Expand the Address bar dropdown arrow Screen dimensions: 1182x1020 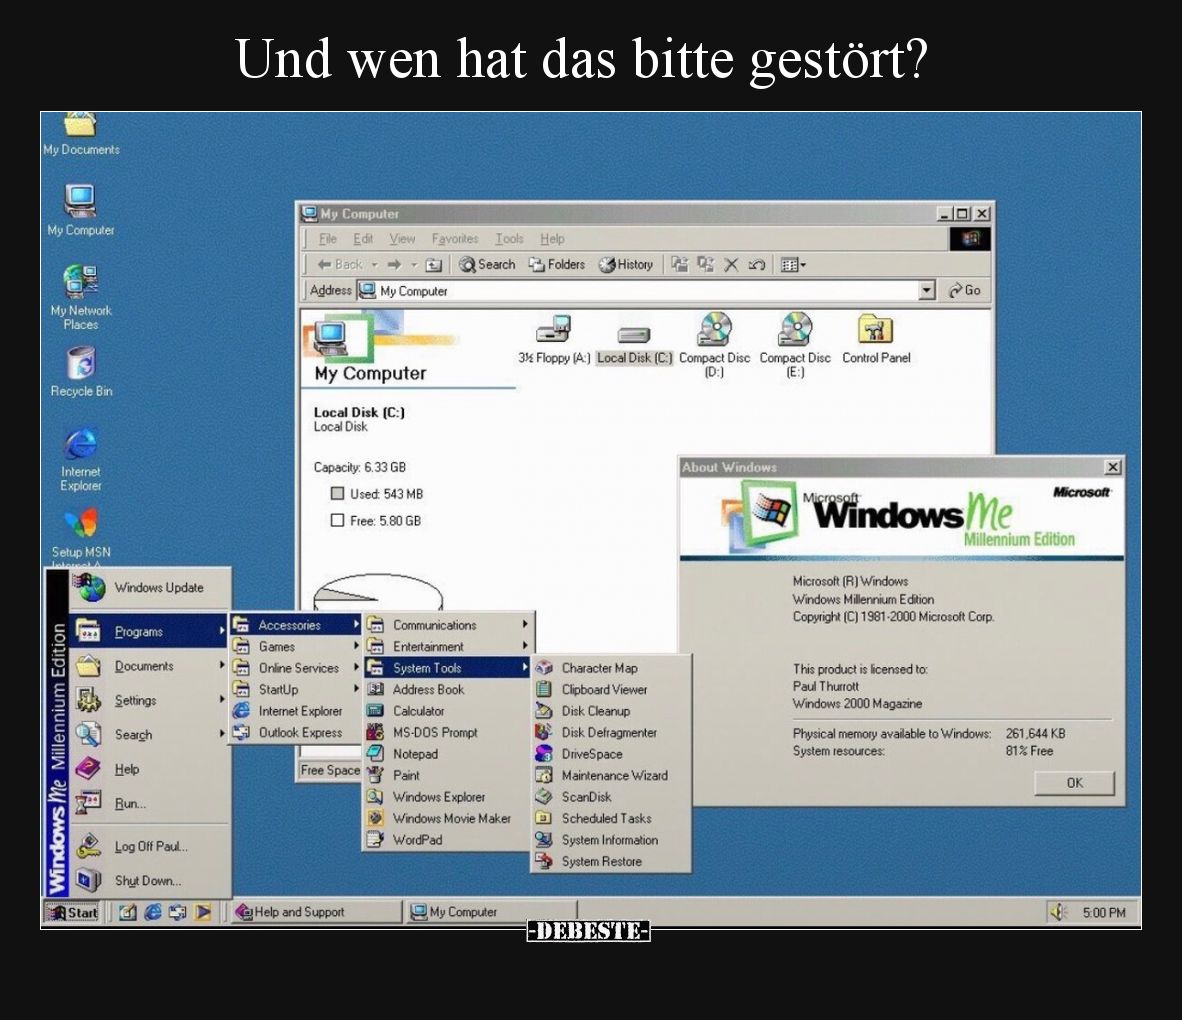coord(926,290)
